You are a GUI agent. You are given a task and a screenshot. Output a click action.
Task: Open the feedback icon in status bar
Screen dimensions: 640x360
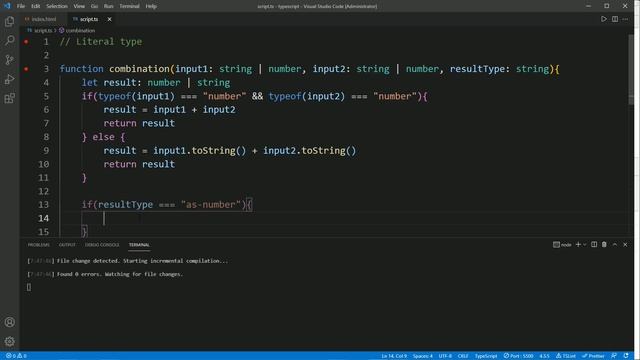point(614,356)
